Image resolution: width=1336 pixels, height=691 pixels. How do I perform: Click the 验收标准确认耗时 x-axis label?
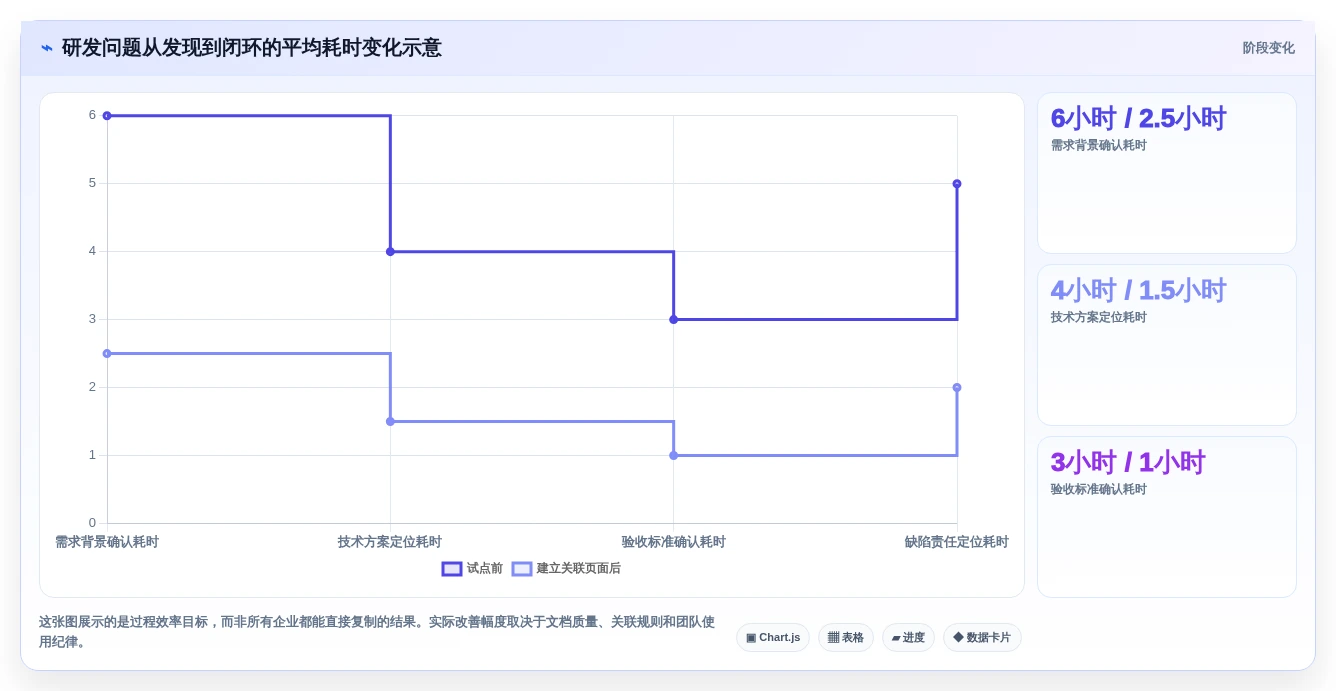(x=673, y=542)
